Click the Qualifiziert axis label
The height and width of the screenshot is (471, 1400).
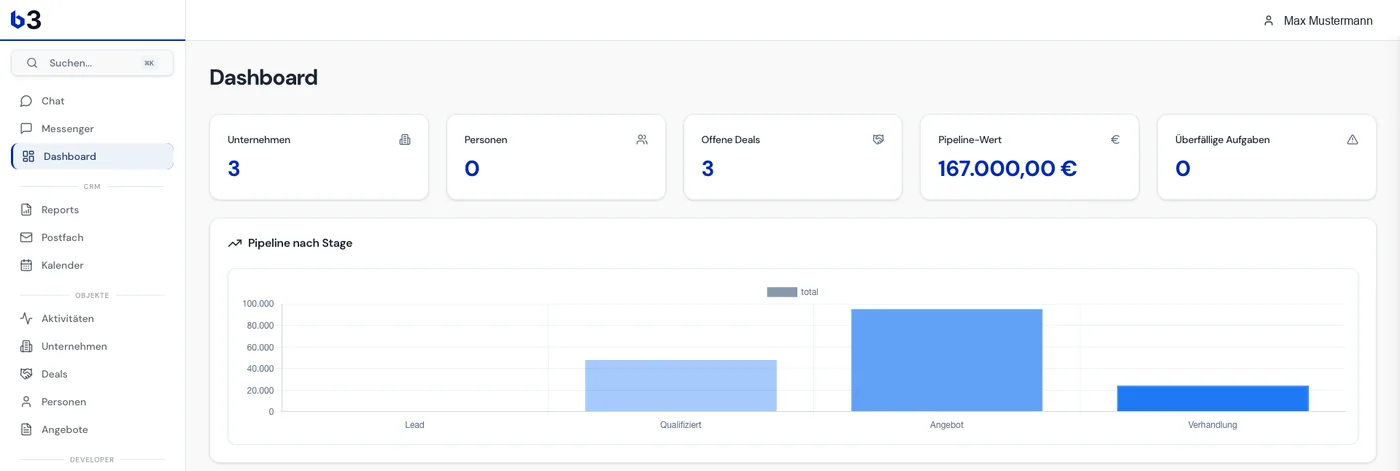tap(681, 425)
